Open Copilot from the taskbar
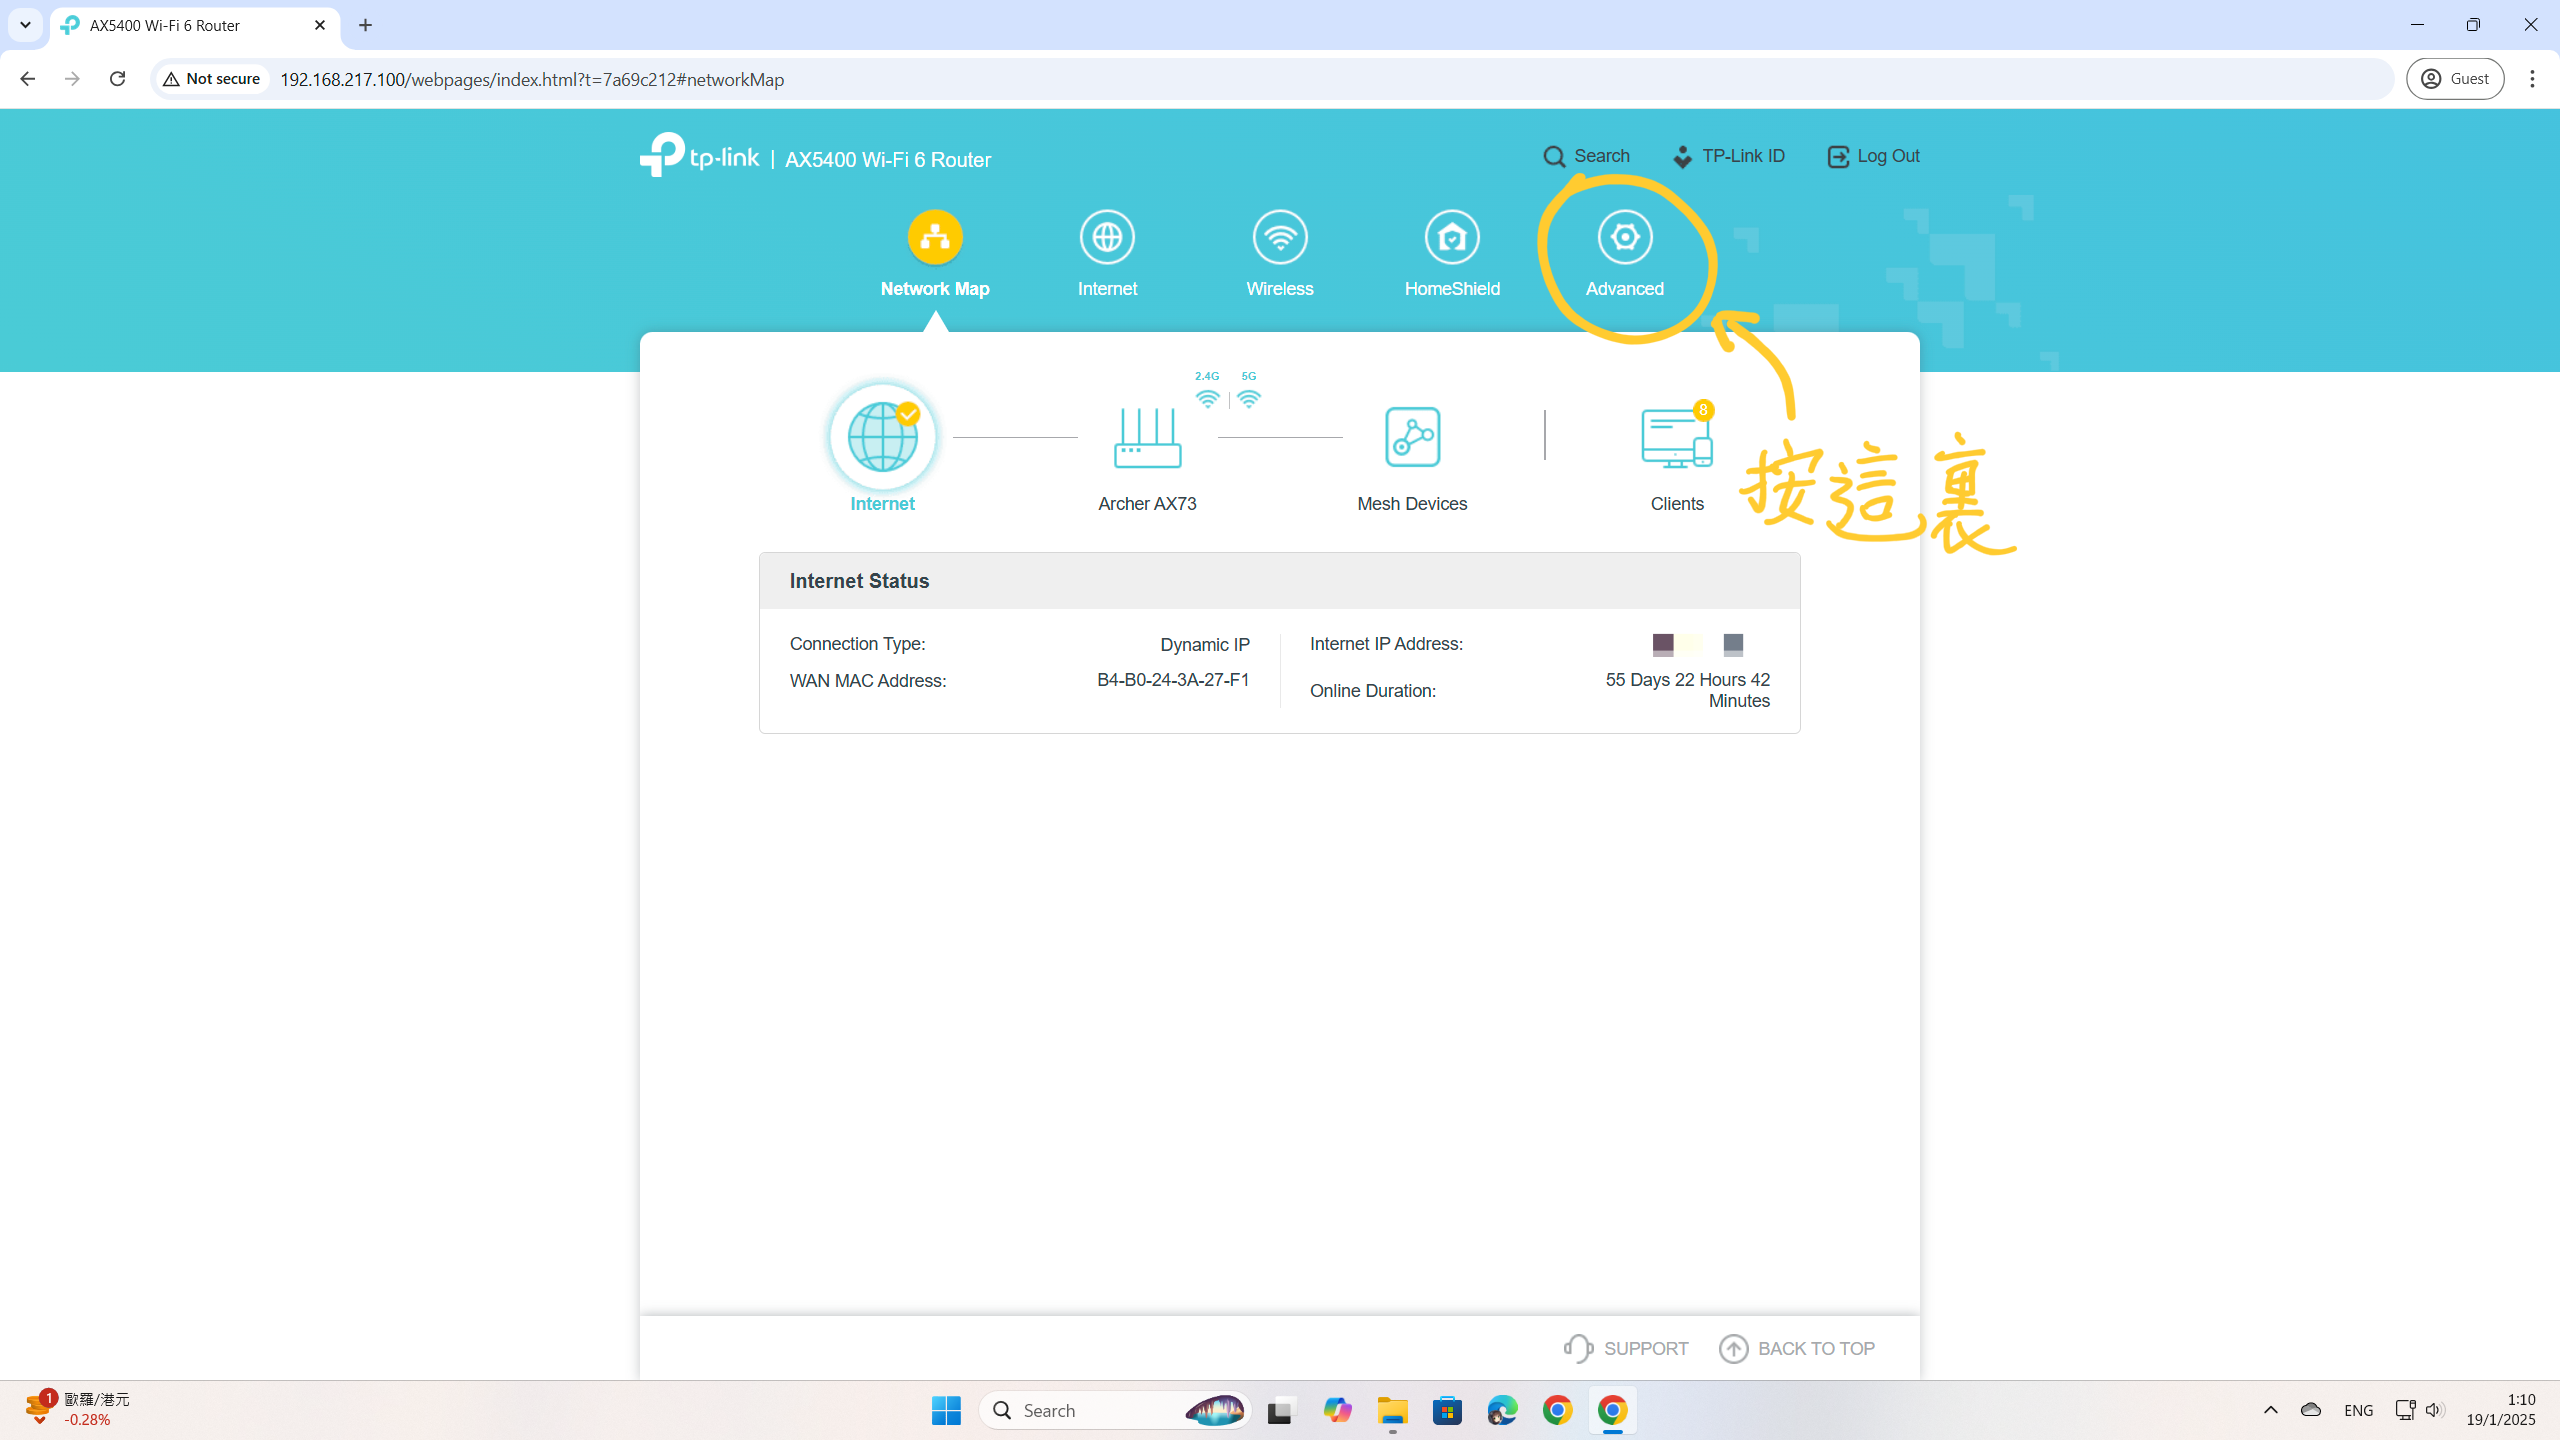This screenshot has width=2560, height=1440. [1337, 1410]
